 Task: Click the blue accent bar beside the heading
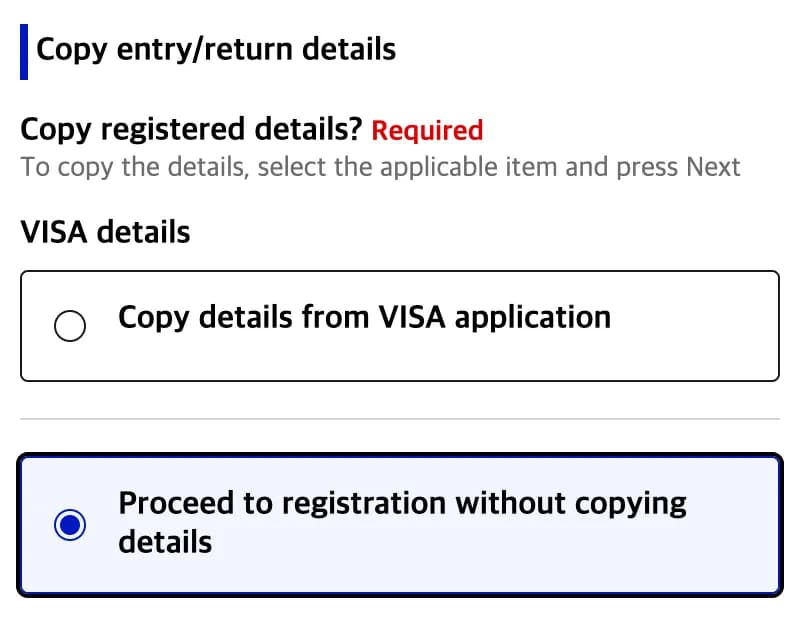pos(23,49)
